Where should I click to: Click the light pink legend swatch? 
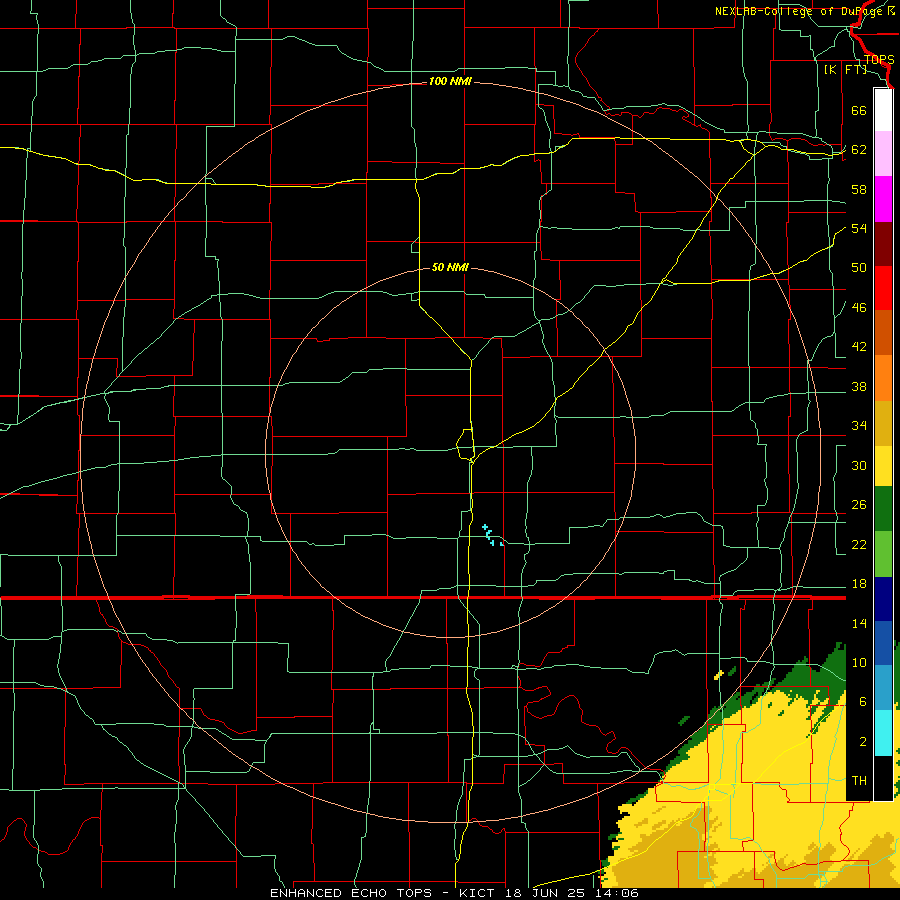(883, 154)
